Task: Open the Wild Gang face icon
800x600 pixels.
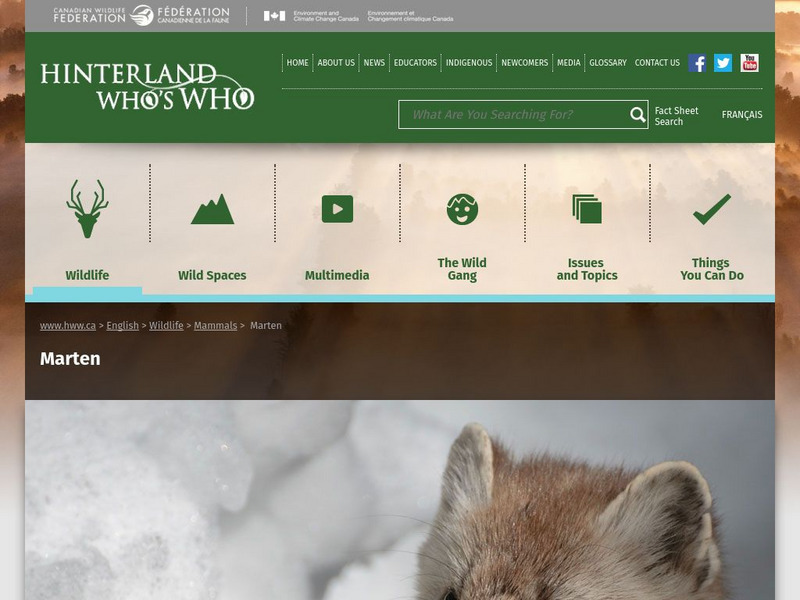Action: [462, 209]
